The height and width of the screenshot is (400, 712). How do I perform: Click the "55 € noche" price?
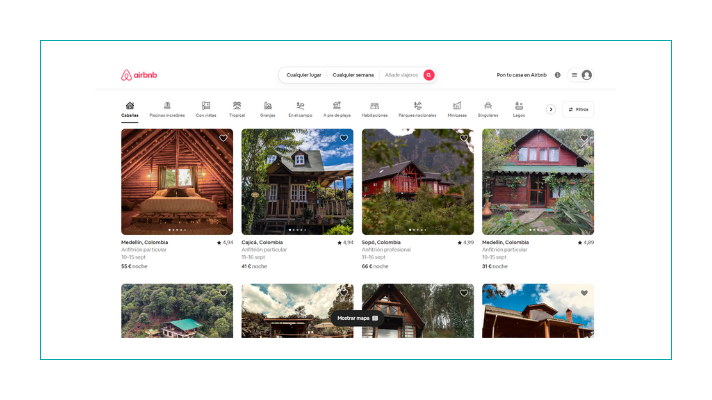134,267
